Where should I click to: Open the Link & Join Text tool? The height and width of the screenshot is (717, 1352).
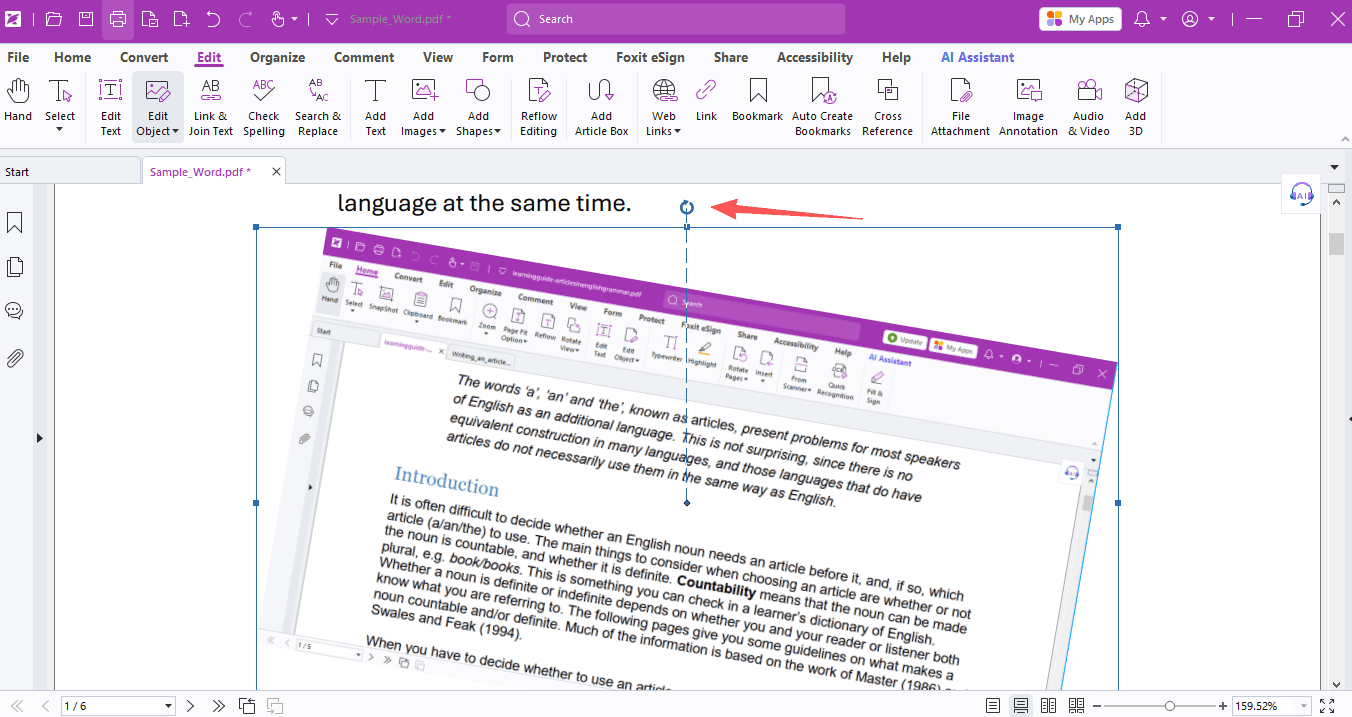coord(211,106)
